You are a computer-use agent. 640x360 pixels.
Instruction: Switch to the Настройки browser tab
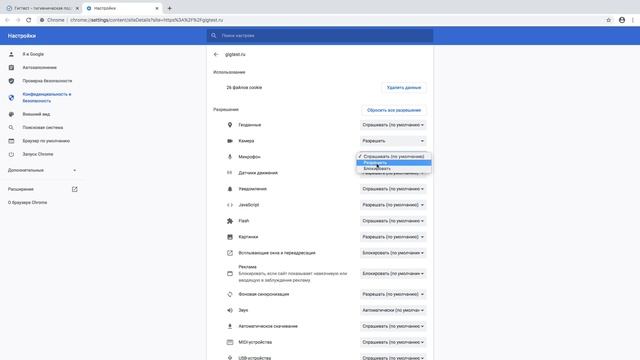click(122, 8)
